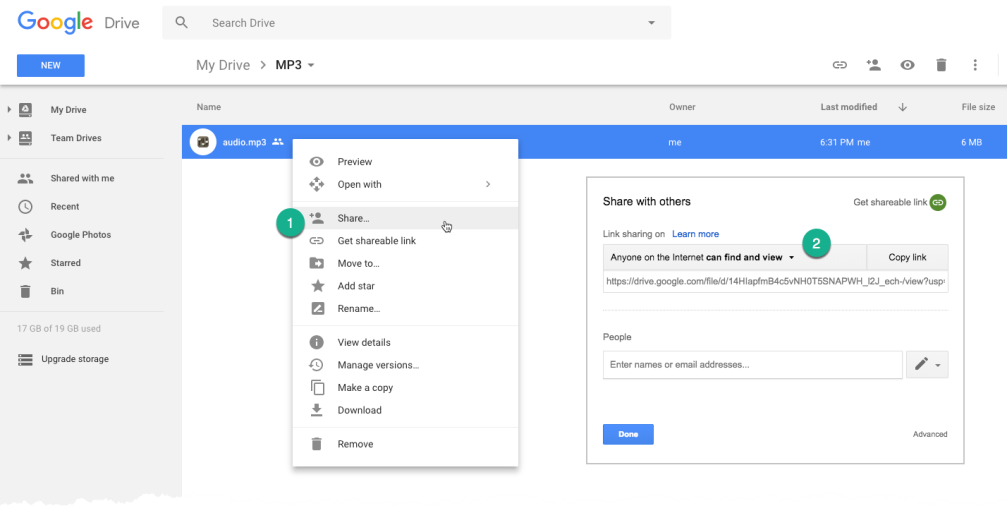The image size is (1007, 506).
Task: Choose Preview from the context menu
Action: [x=405, y=162]
